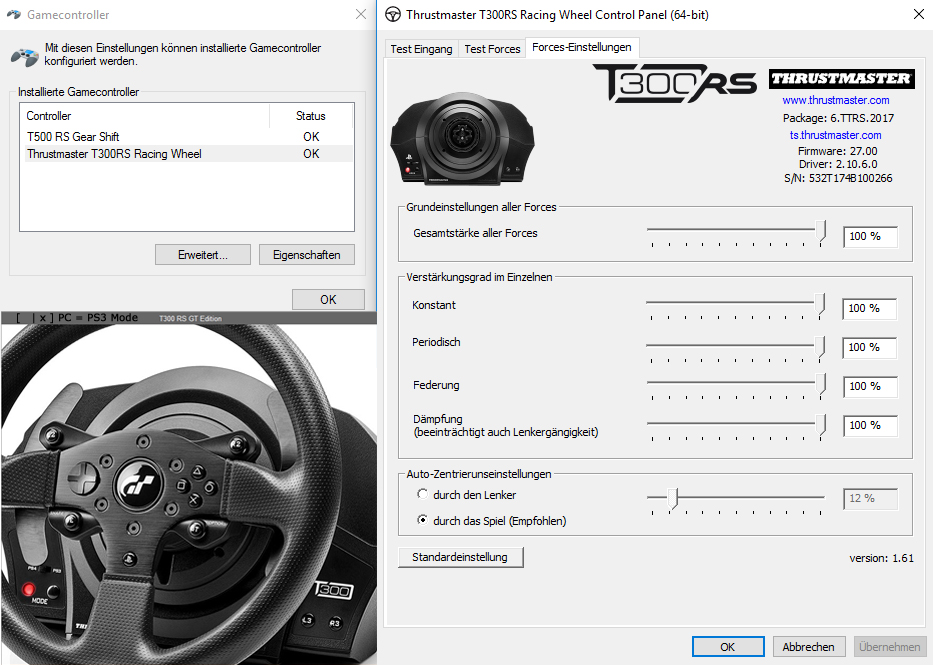Click the Gesamtstärke 100 % value field
This screenshot has width=933, height=665.
870,237
